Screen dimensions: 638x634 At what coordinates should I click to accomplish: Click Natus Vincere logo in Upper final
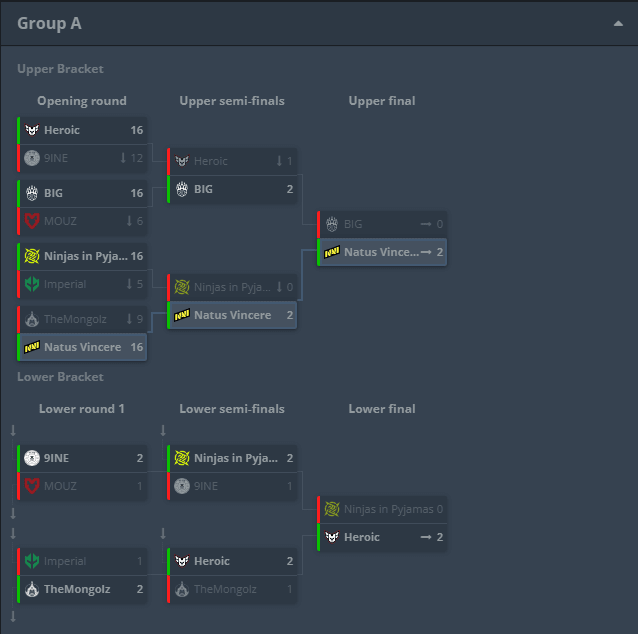[x=332, y=252]
